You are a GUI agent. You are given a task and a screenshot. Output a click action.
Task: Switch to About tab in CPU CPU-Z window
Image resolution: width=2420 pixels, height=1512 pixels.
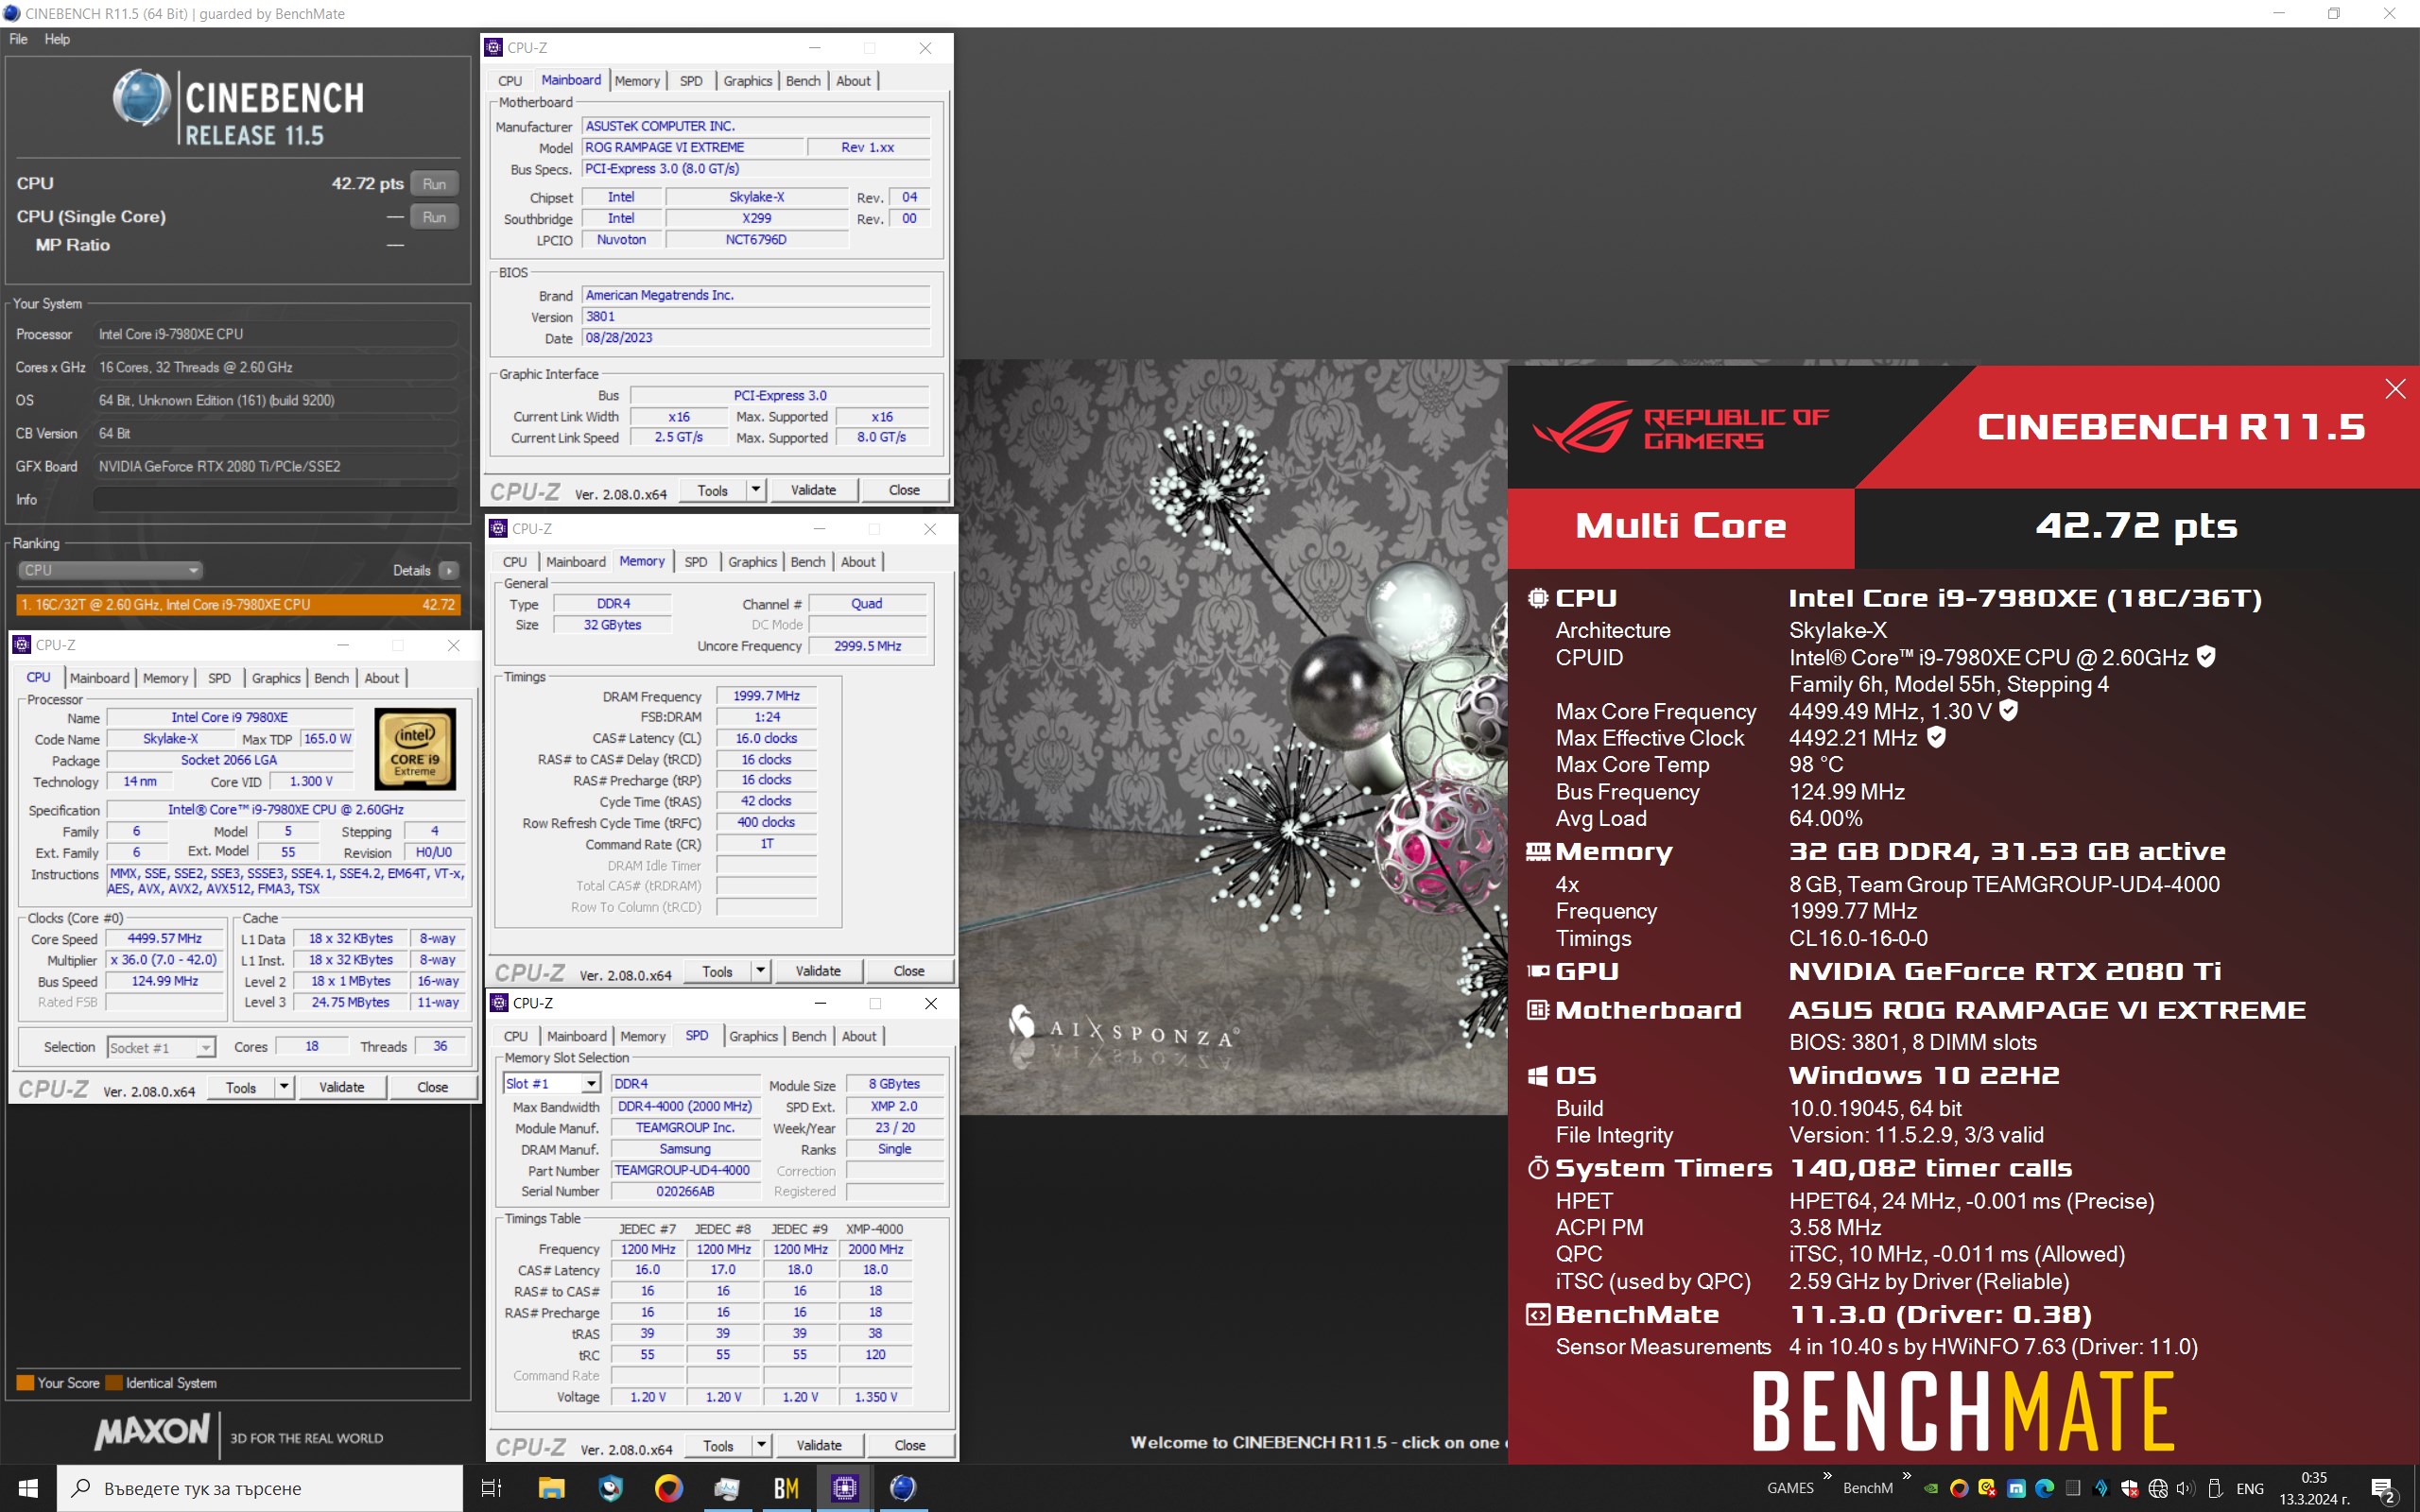pyautogui.click(x=381, y=678)
